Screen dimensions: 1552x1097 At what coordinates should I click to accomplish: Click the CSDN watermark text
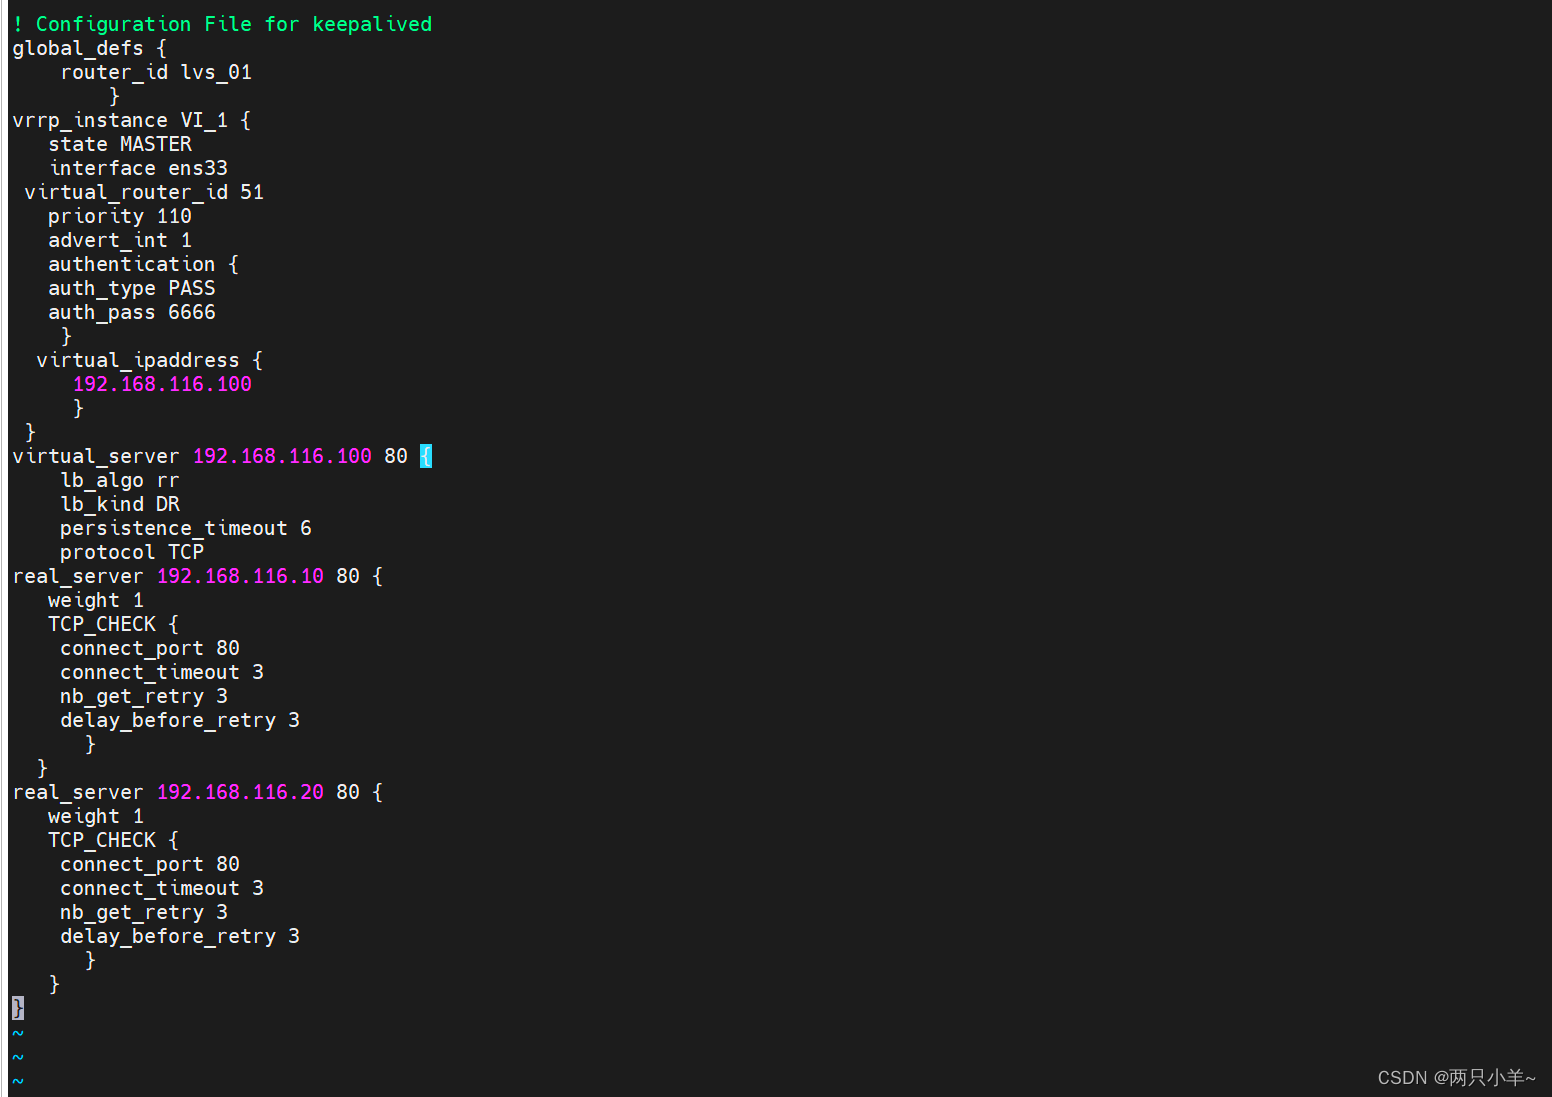(1456, 1077)
